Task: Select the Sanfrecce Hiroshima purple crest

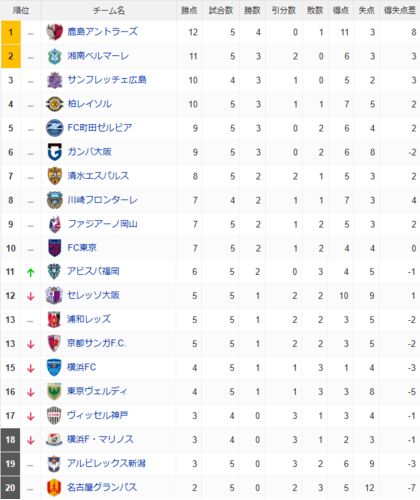Action: coord(54,80)
